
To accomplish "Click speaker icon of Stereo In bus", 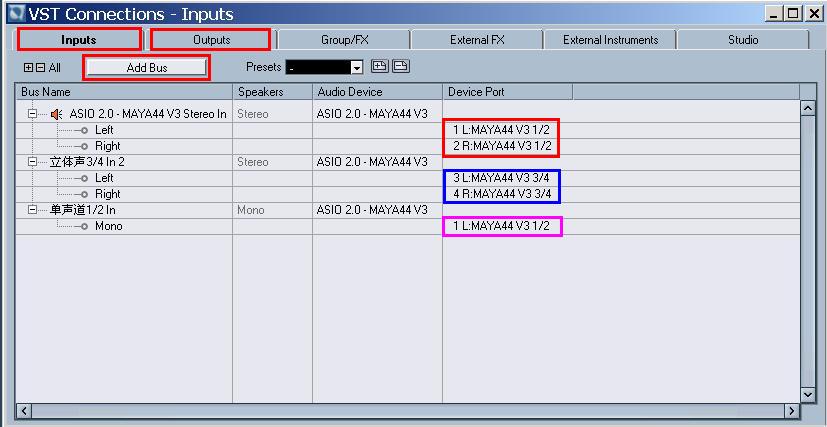I will point(57,114).
